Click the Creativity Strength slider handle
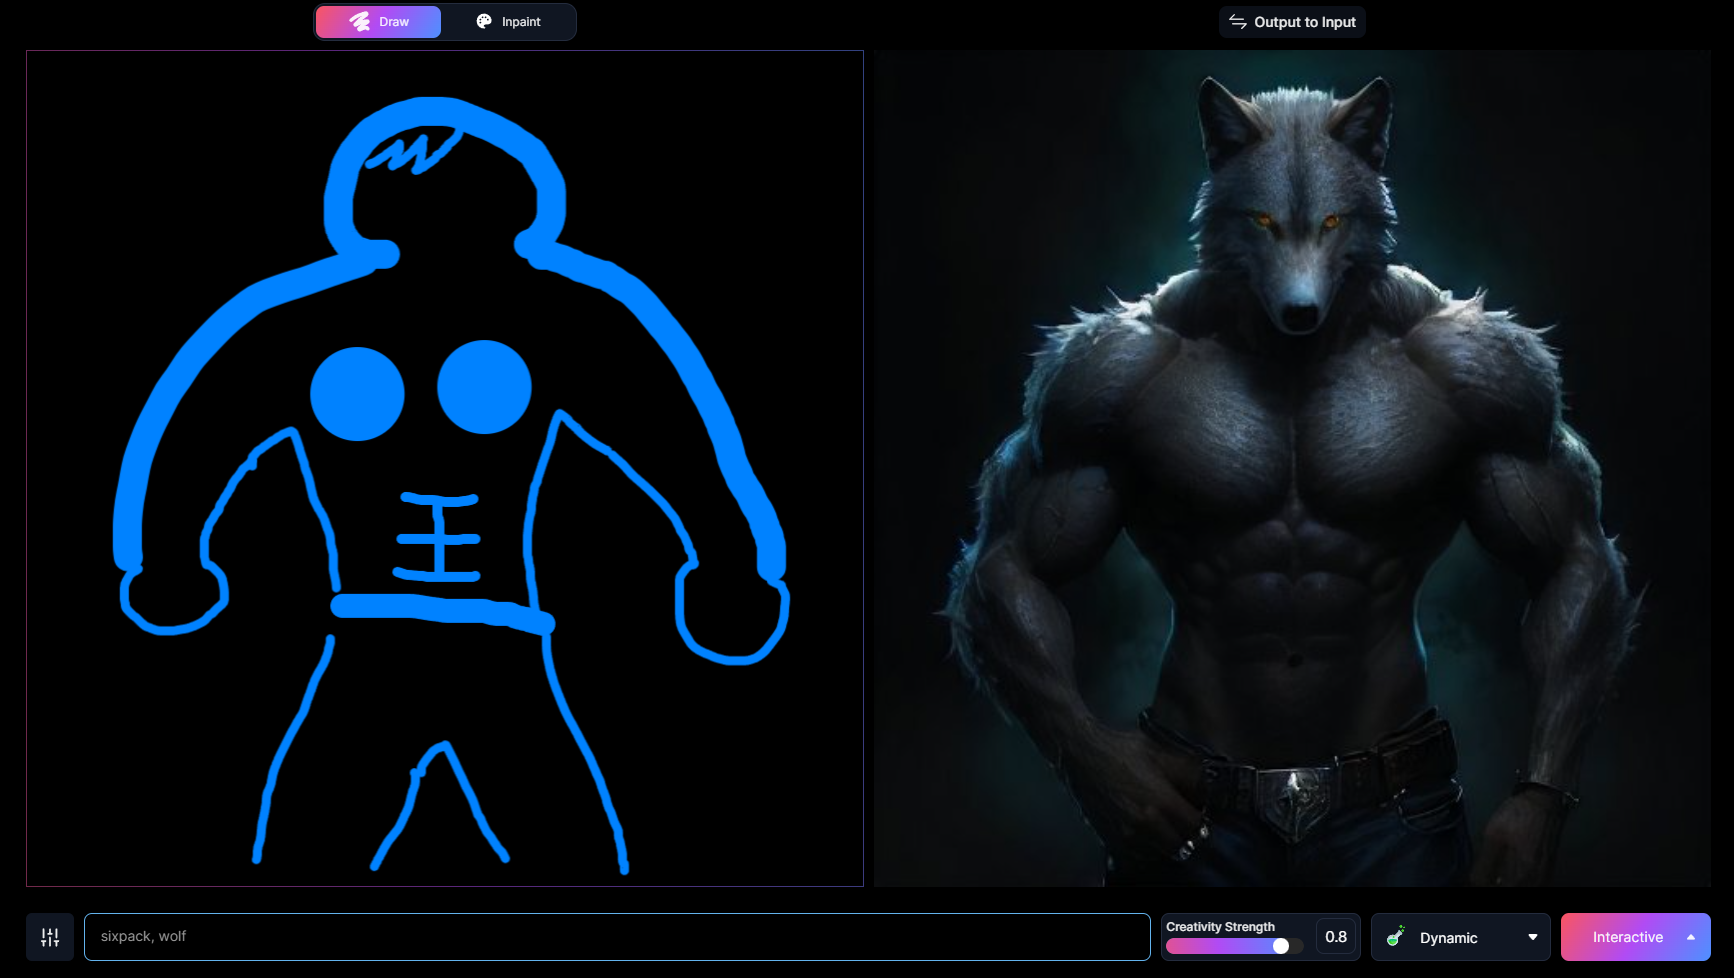Viewport: 1734px width, 978px height. coord(1281,946)
